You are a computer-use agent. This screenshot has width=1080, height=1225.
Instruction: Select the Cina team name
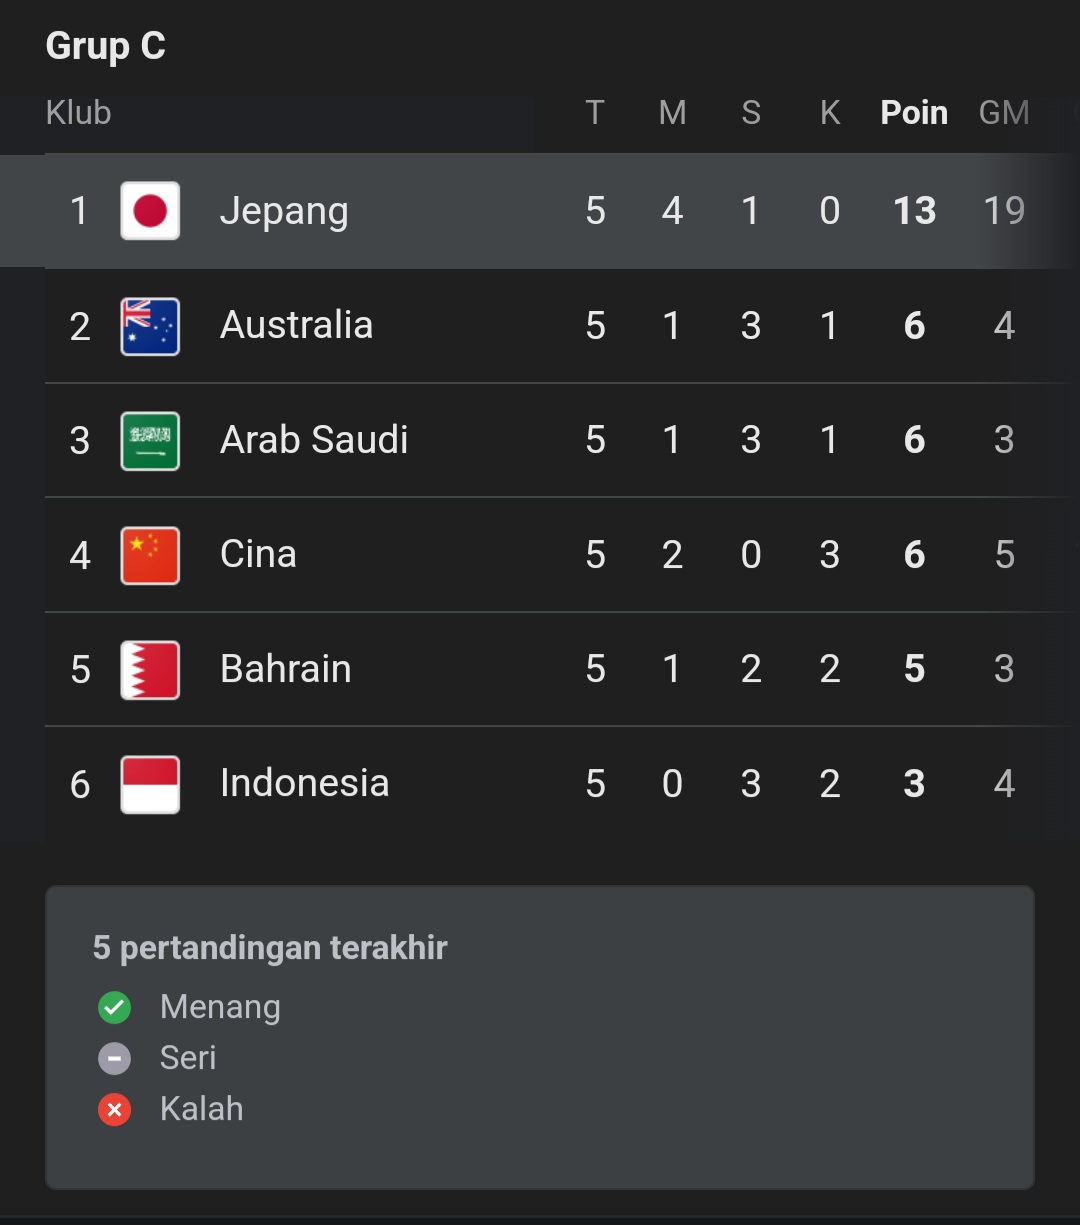tap(258, 554)
